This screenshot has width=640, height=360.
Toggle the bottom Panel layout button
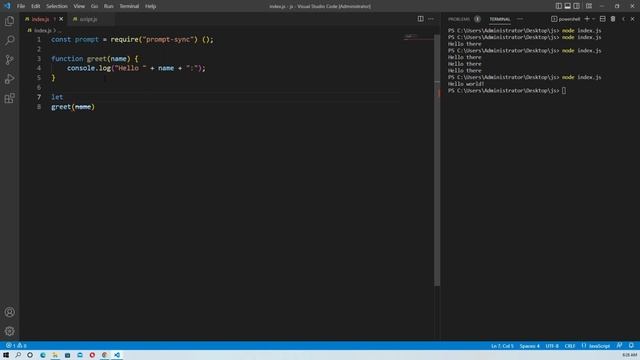567,6
